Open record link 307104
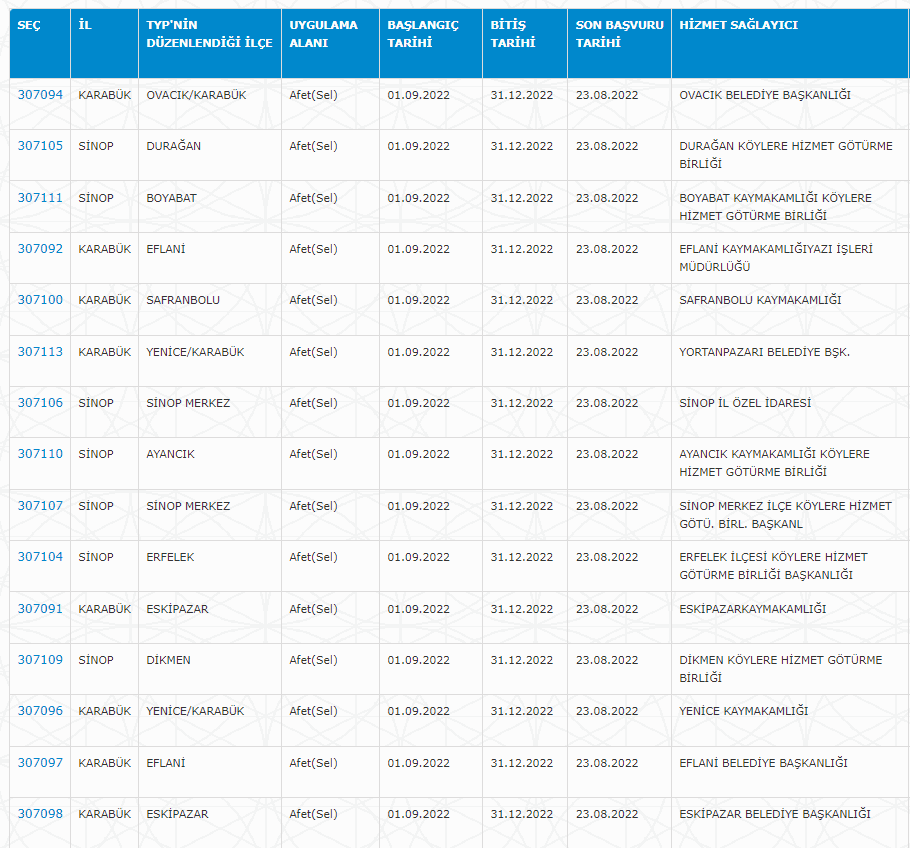The image size is (910, 848). click(40, 557)
